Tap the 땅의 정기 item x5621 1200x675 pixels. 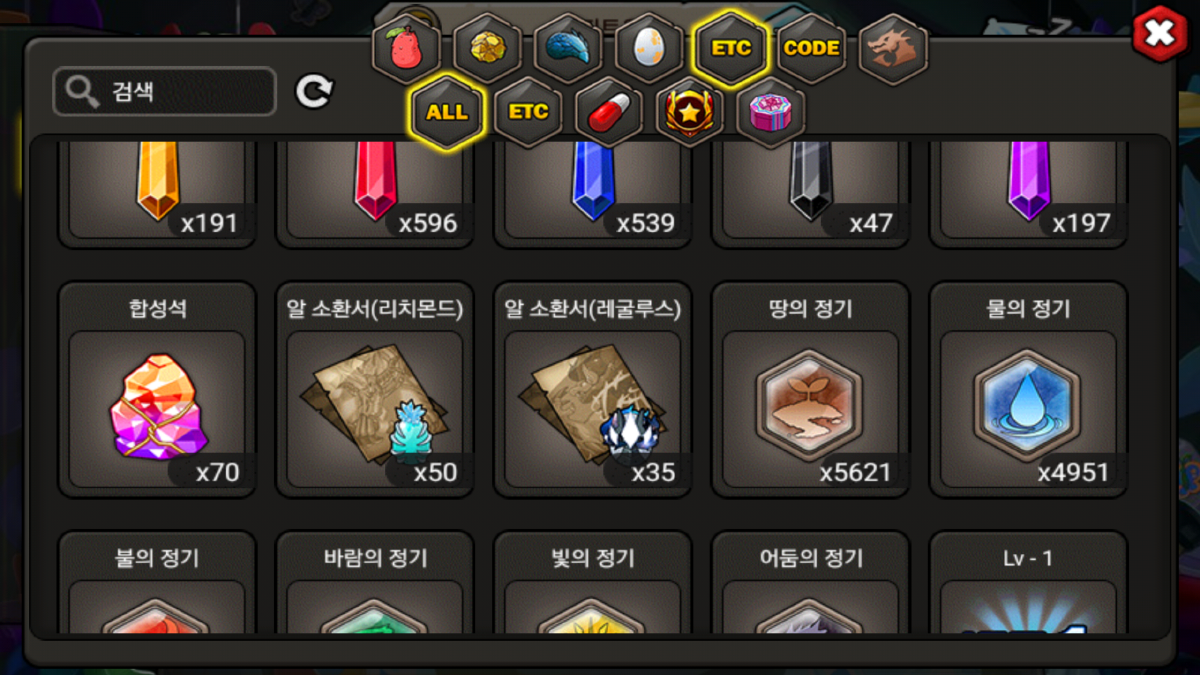810,390
